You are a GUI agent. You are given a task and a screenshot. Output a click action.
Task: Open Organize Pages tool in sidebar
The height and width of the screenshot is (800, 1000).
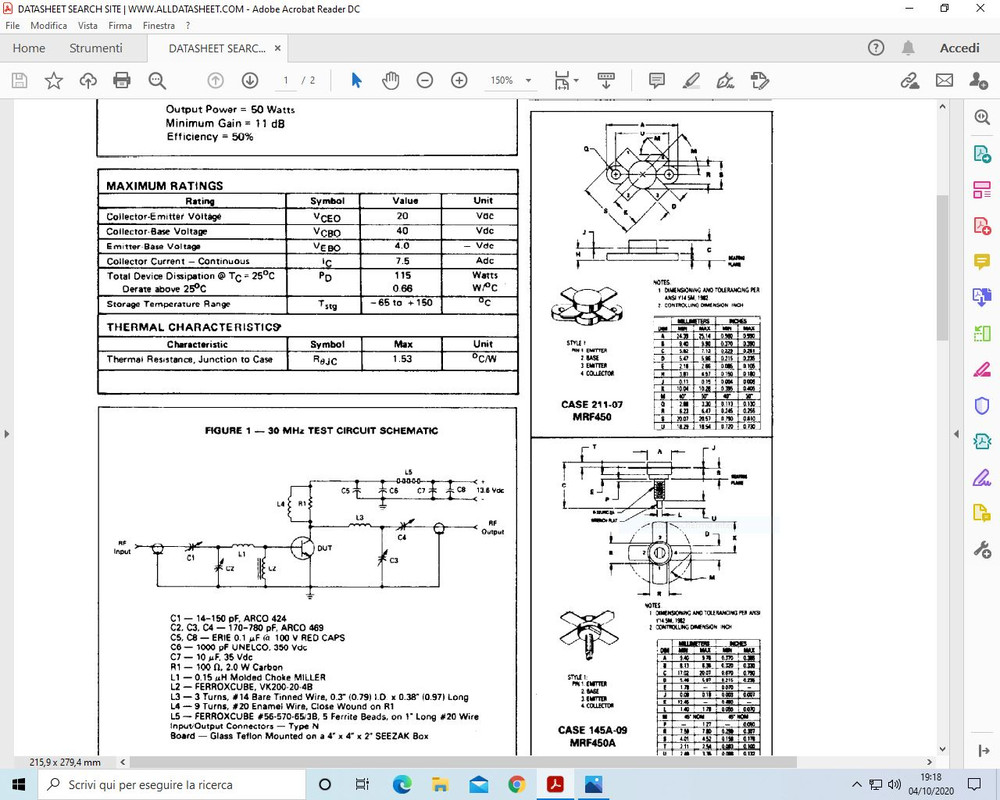coord(982,189)
